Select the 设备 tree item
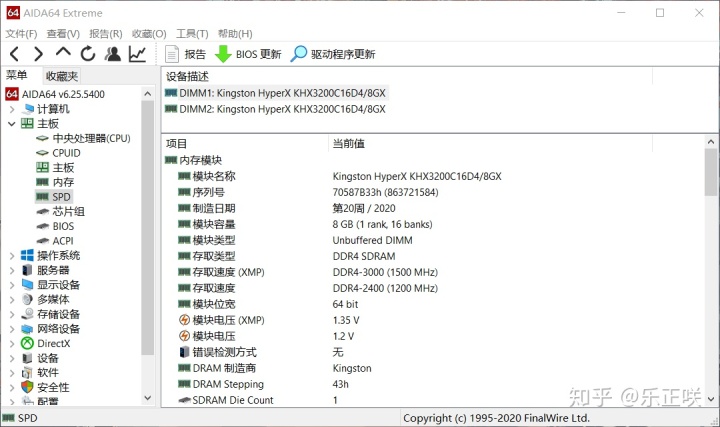Image resolution: width=720 pixels, height=427 pixels. 48,358
